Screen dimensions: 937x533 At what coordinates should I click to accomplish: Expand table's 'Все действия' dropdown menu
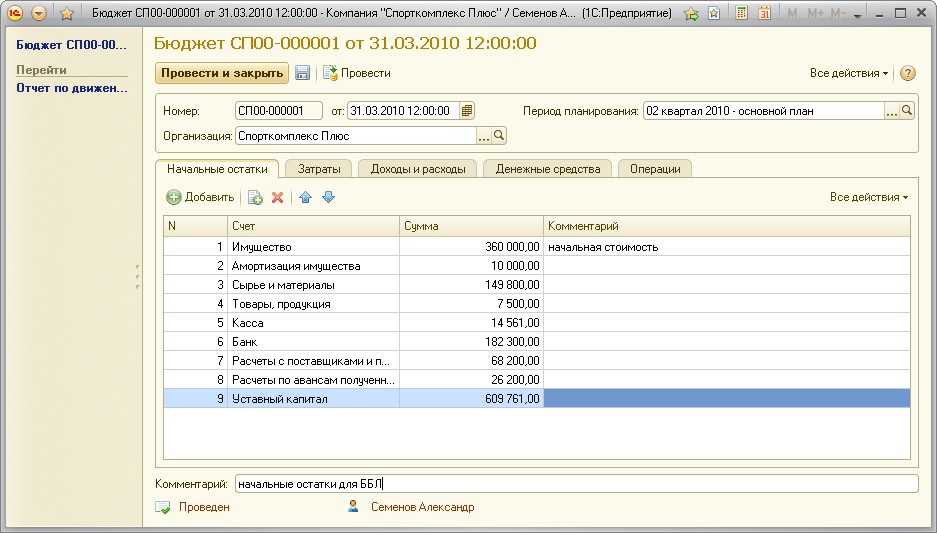(x=868, y=198)
